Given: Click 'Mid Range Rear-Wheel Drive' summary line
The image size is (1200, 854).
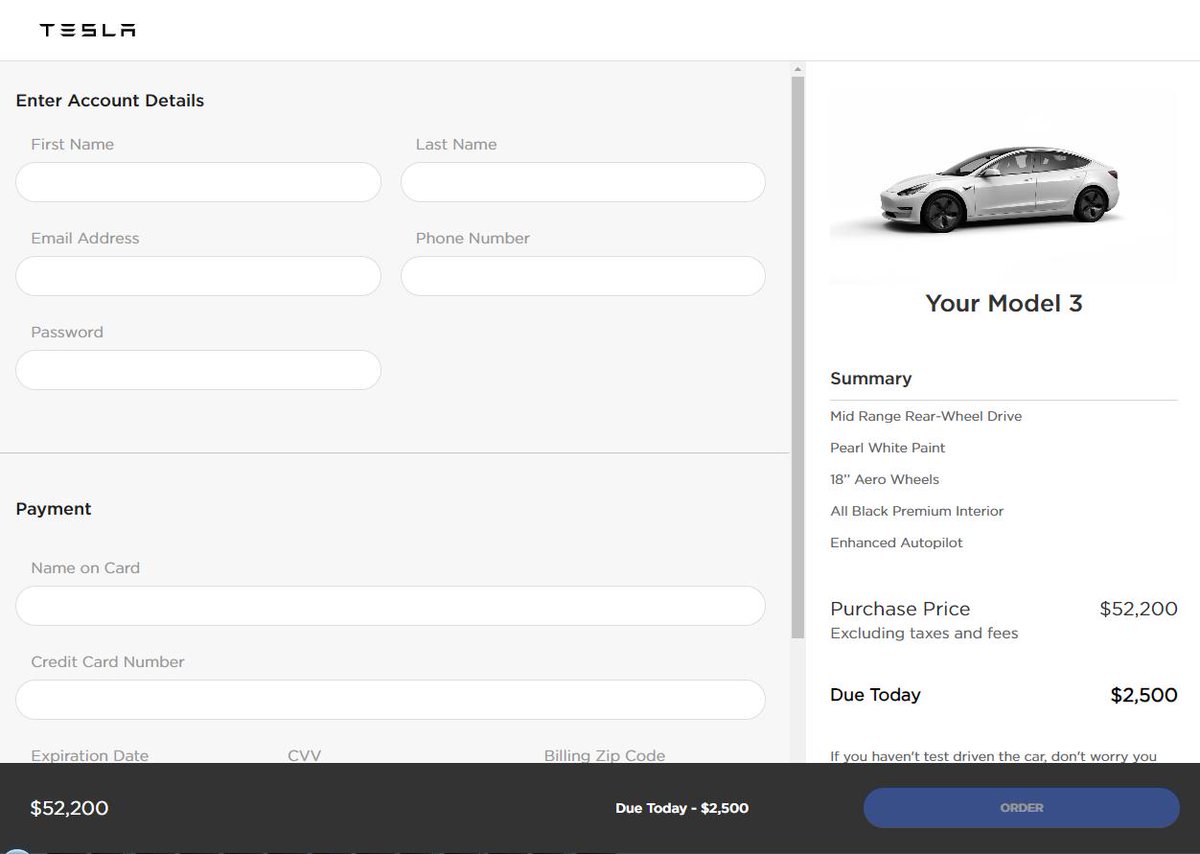Looking at the screenshot, I should tap(926, 416).
